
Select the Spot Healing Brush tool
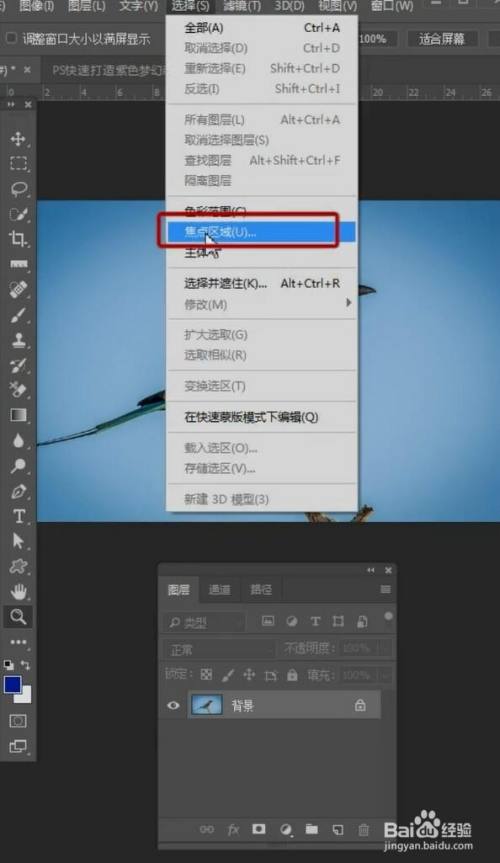point(18,289)
